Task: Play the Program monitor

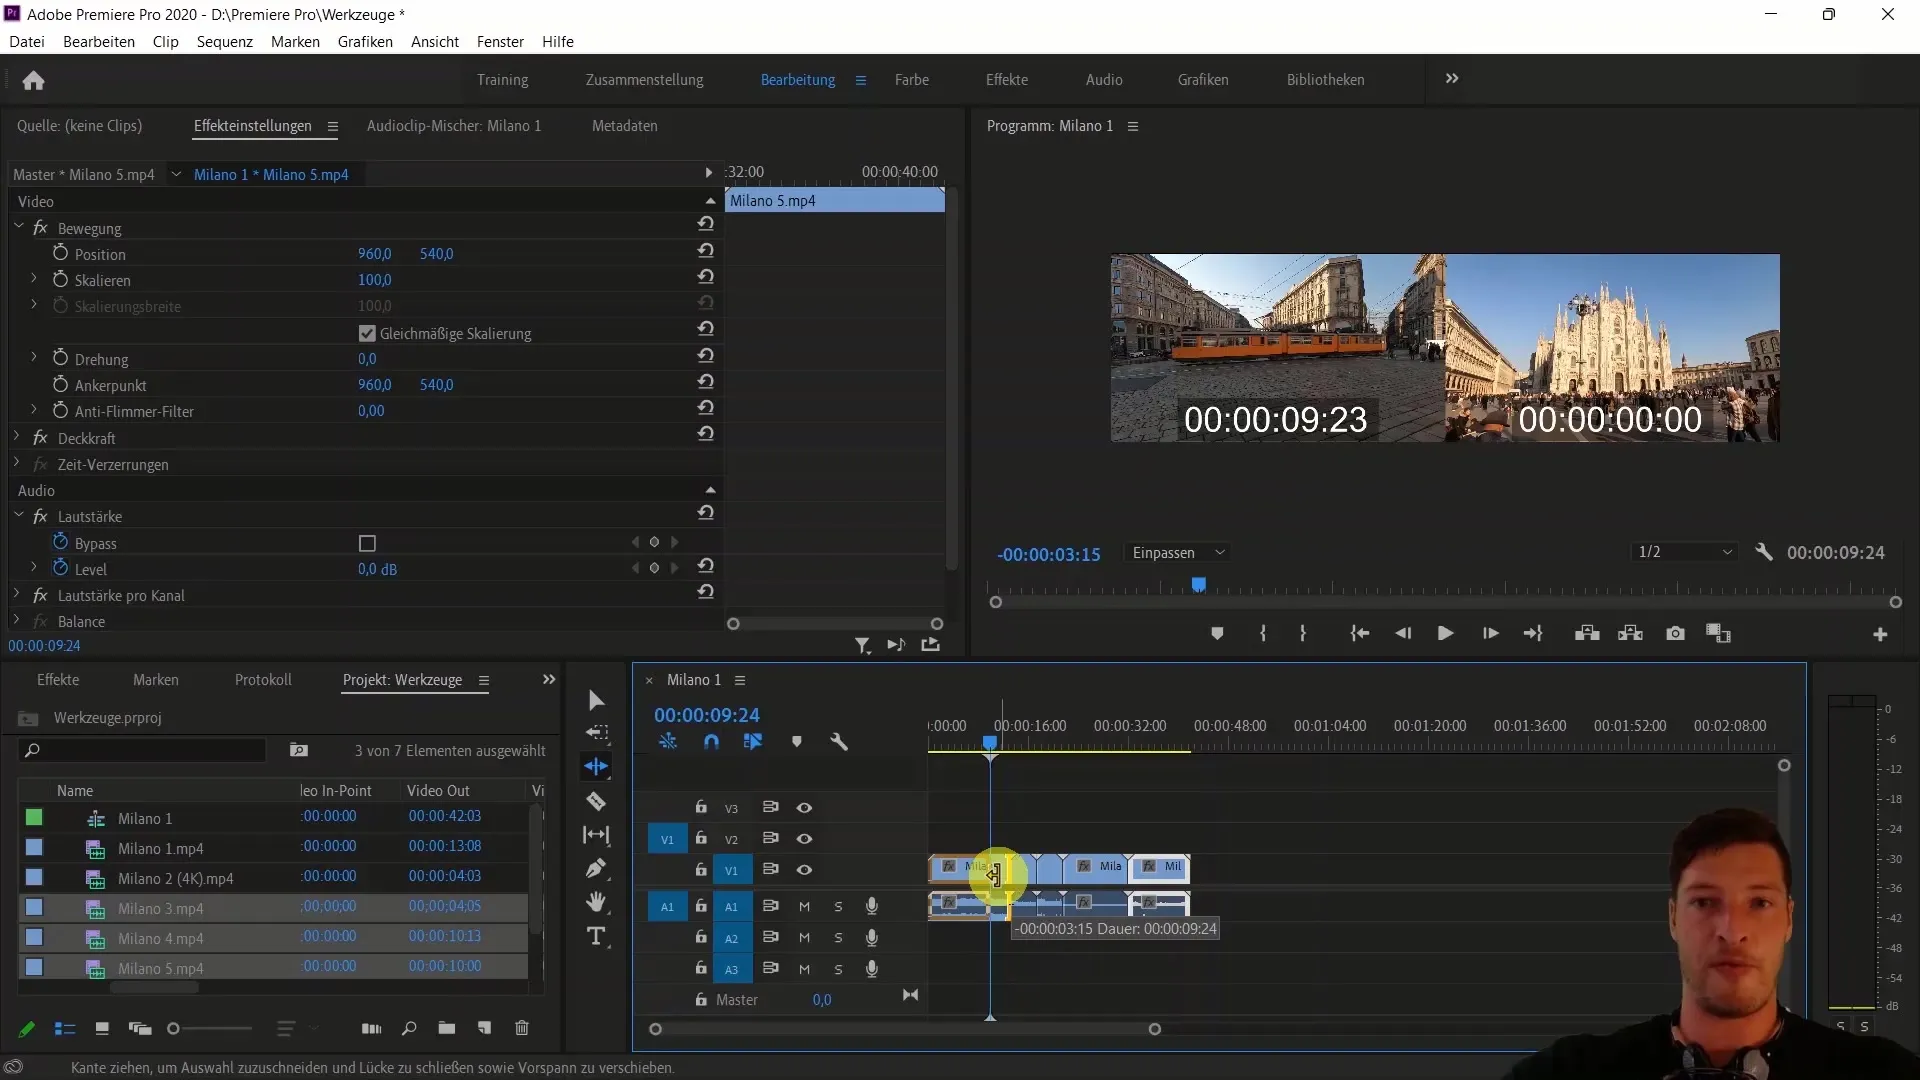Action: point(1445,633)
